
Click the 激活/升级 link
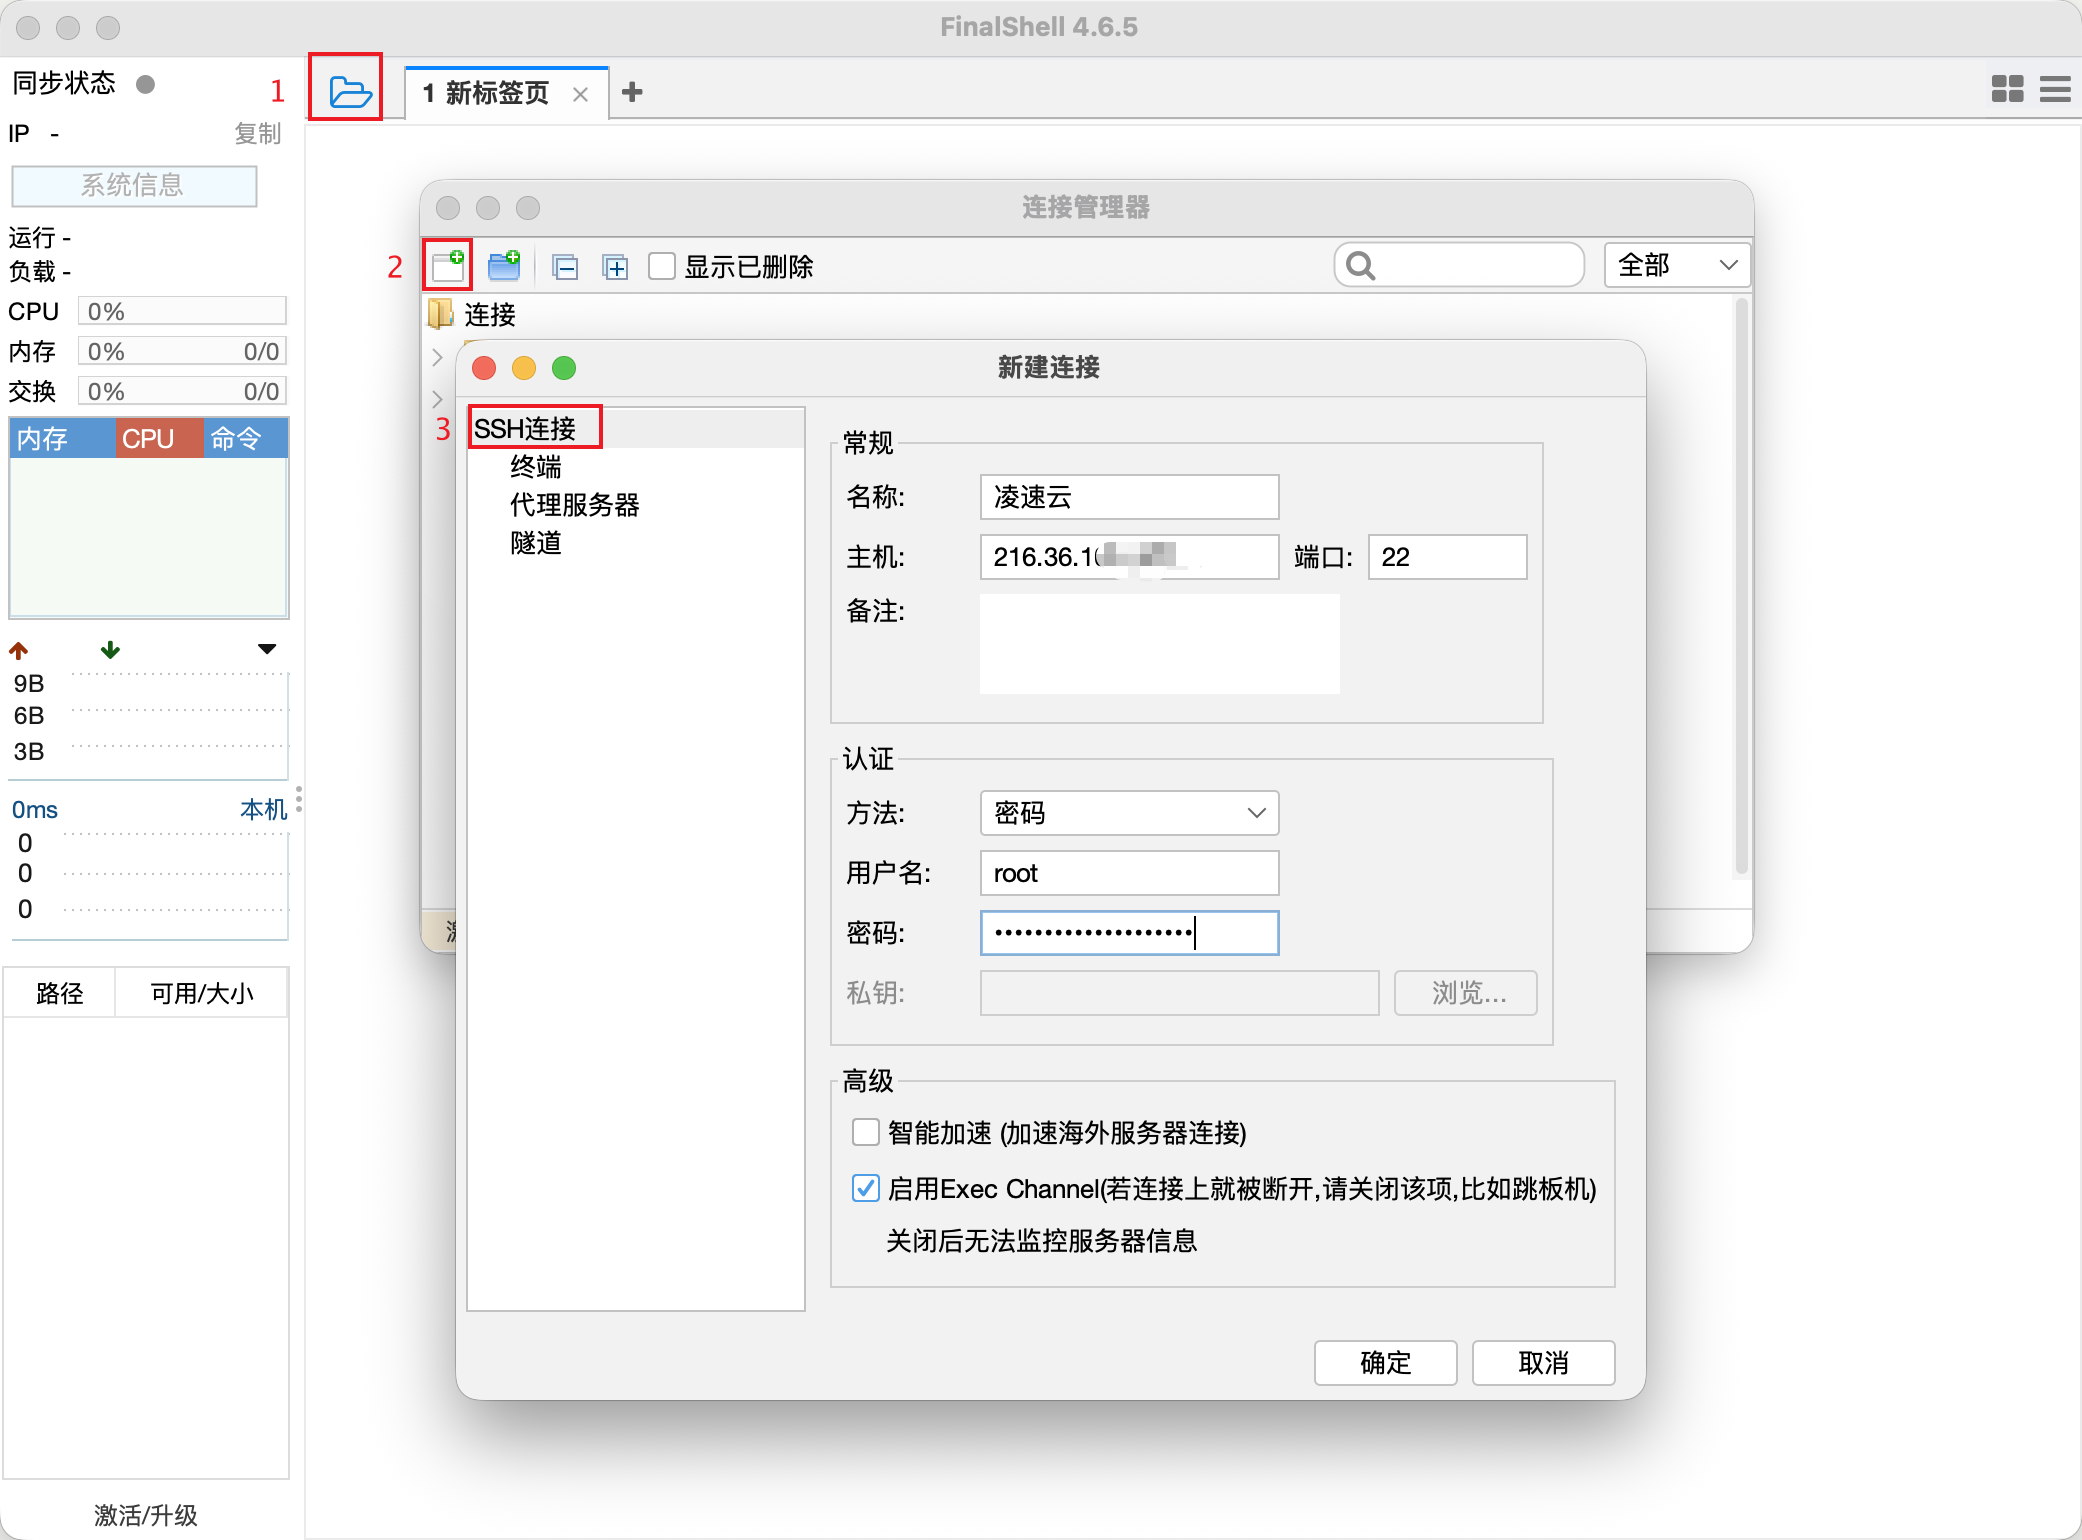[146, 1515]
